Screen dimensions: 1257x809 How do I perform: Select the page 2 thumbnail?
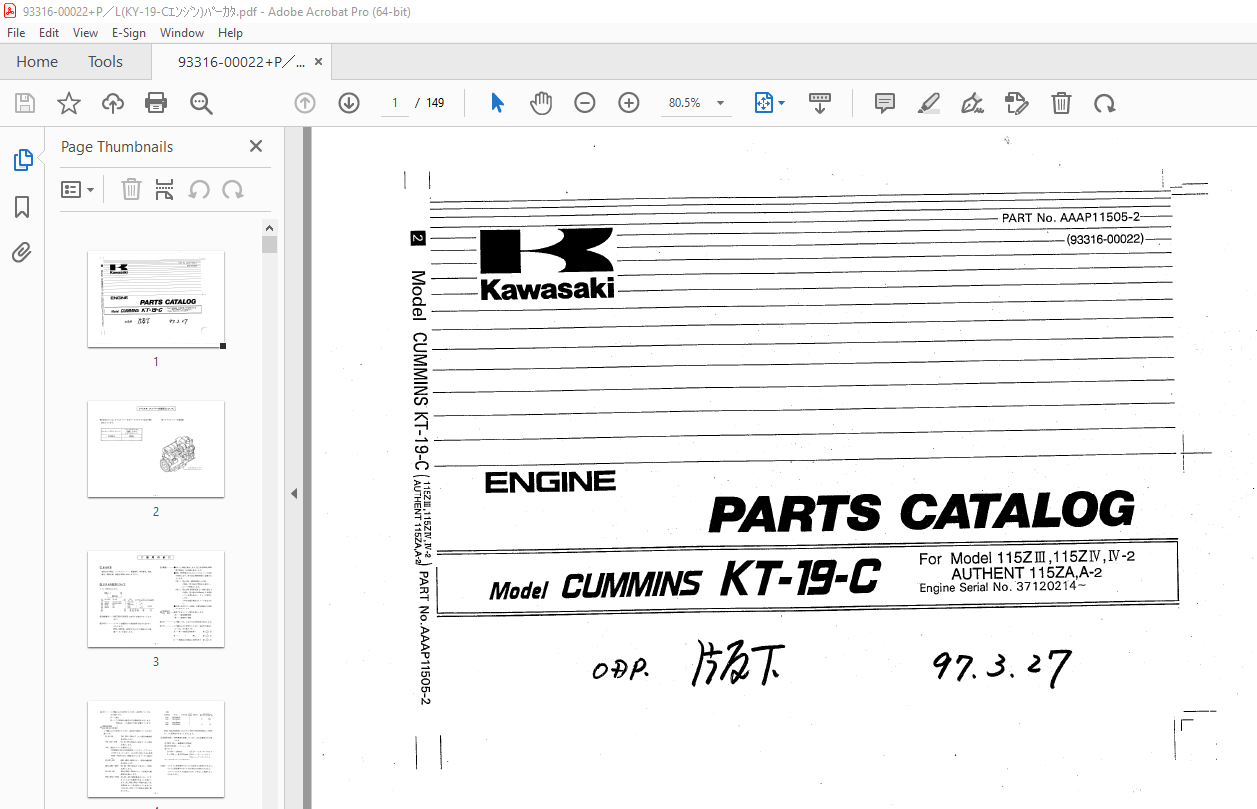156,449
